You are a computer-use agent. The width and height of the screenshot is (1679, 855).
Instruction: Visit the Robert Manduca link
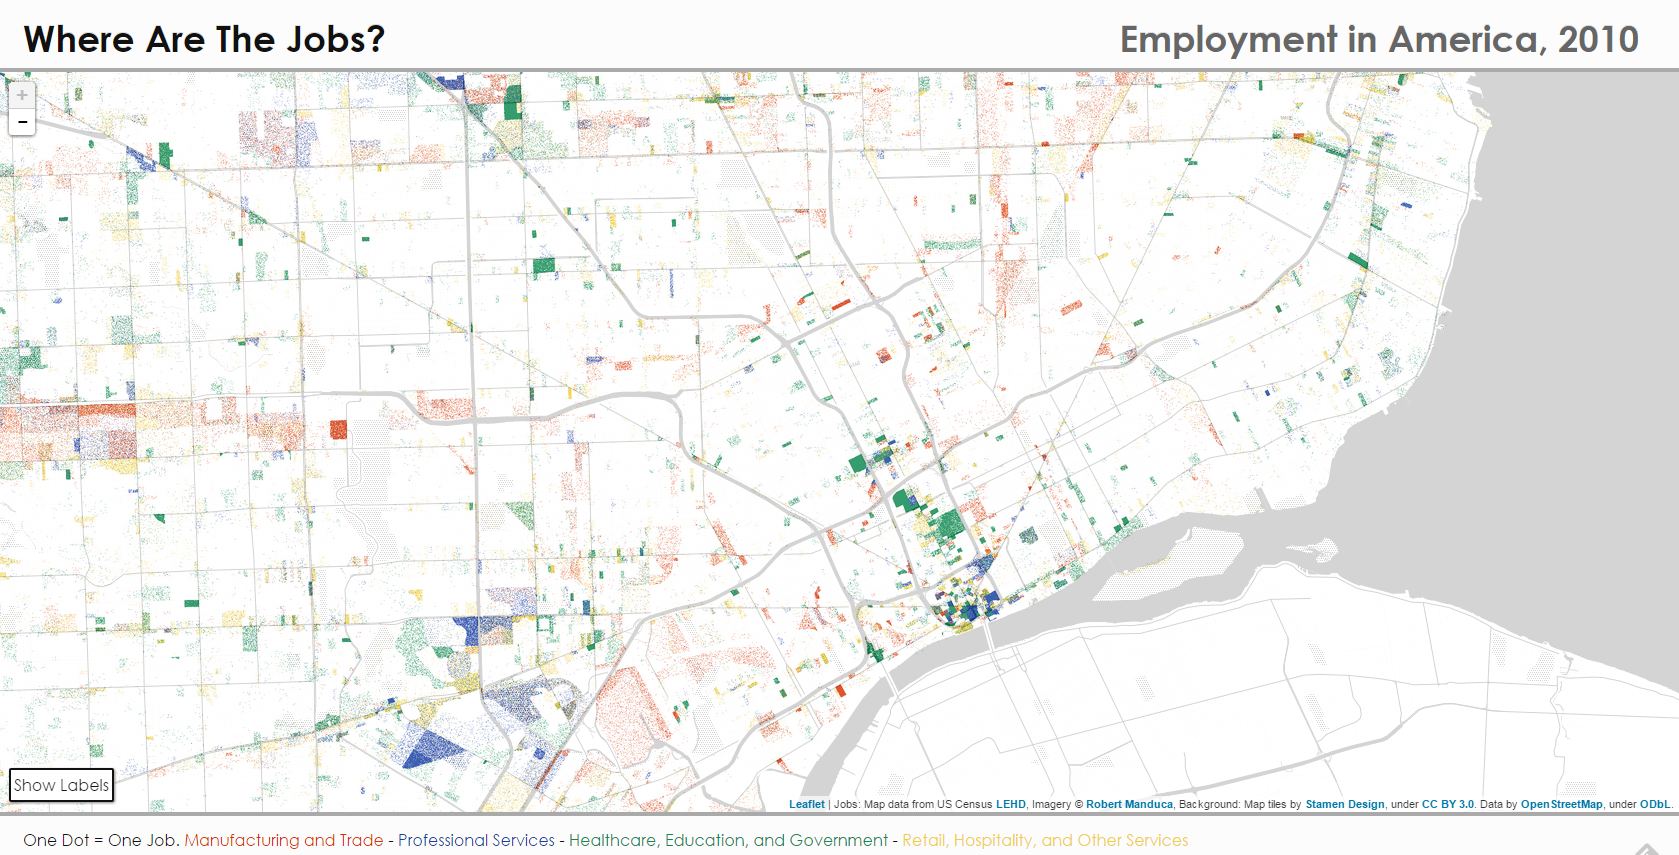pyautogui.click(x=1129, y=804)
